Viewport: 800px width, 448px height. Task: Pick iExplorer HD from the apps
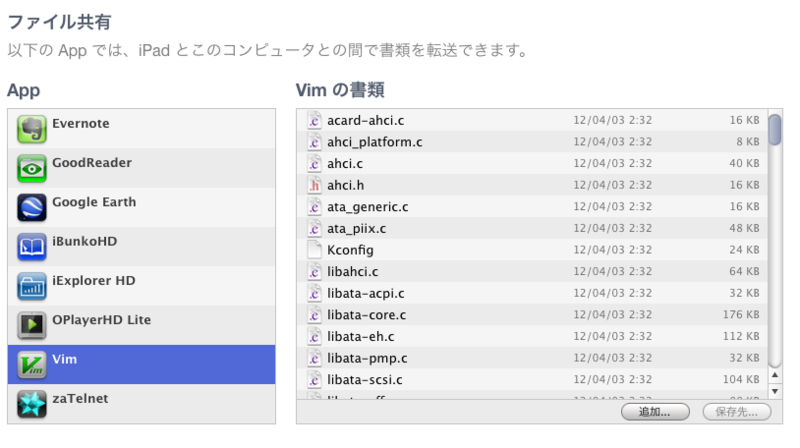coord(141,286)
